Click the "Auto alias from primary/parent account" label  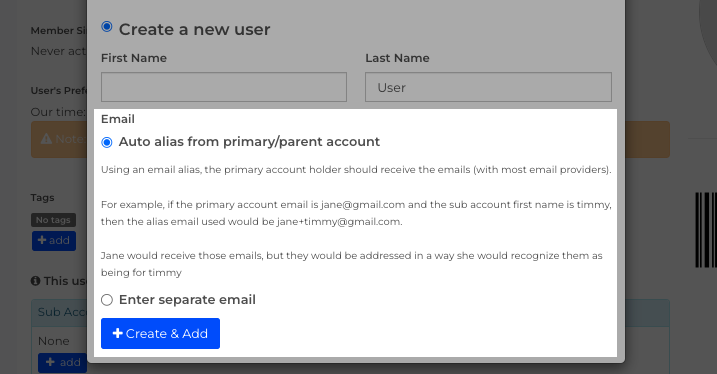tap(249, 142)
